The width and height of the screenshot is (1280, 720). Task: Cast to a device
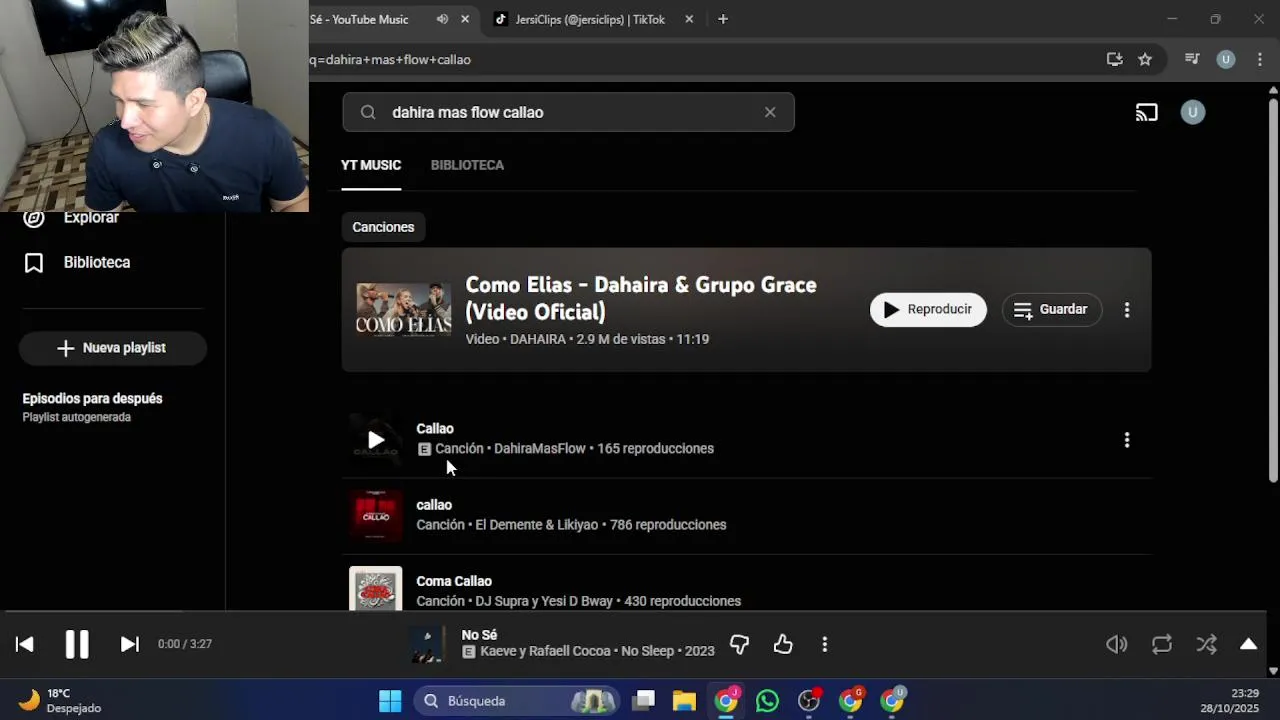point(1147,112)
